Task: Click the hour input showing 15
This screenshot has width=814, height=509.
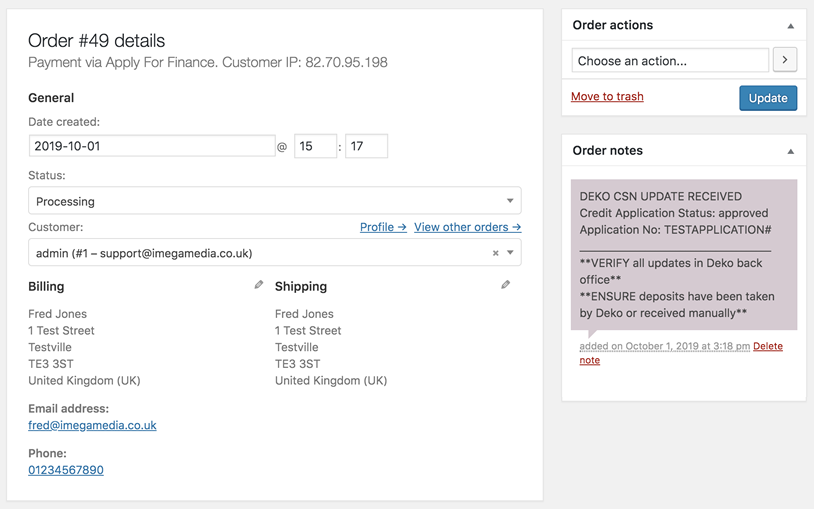Action: pos(315,146)
